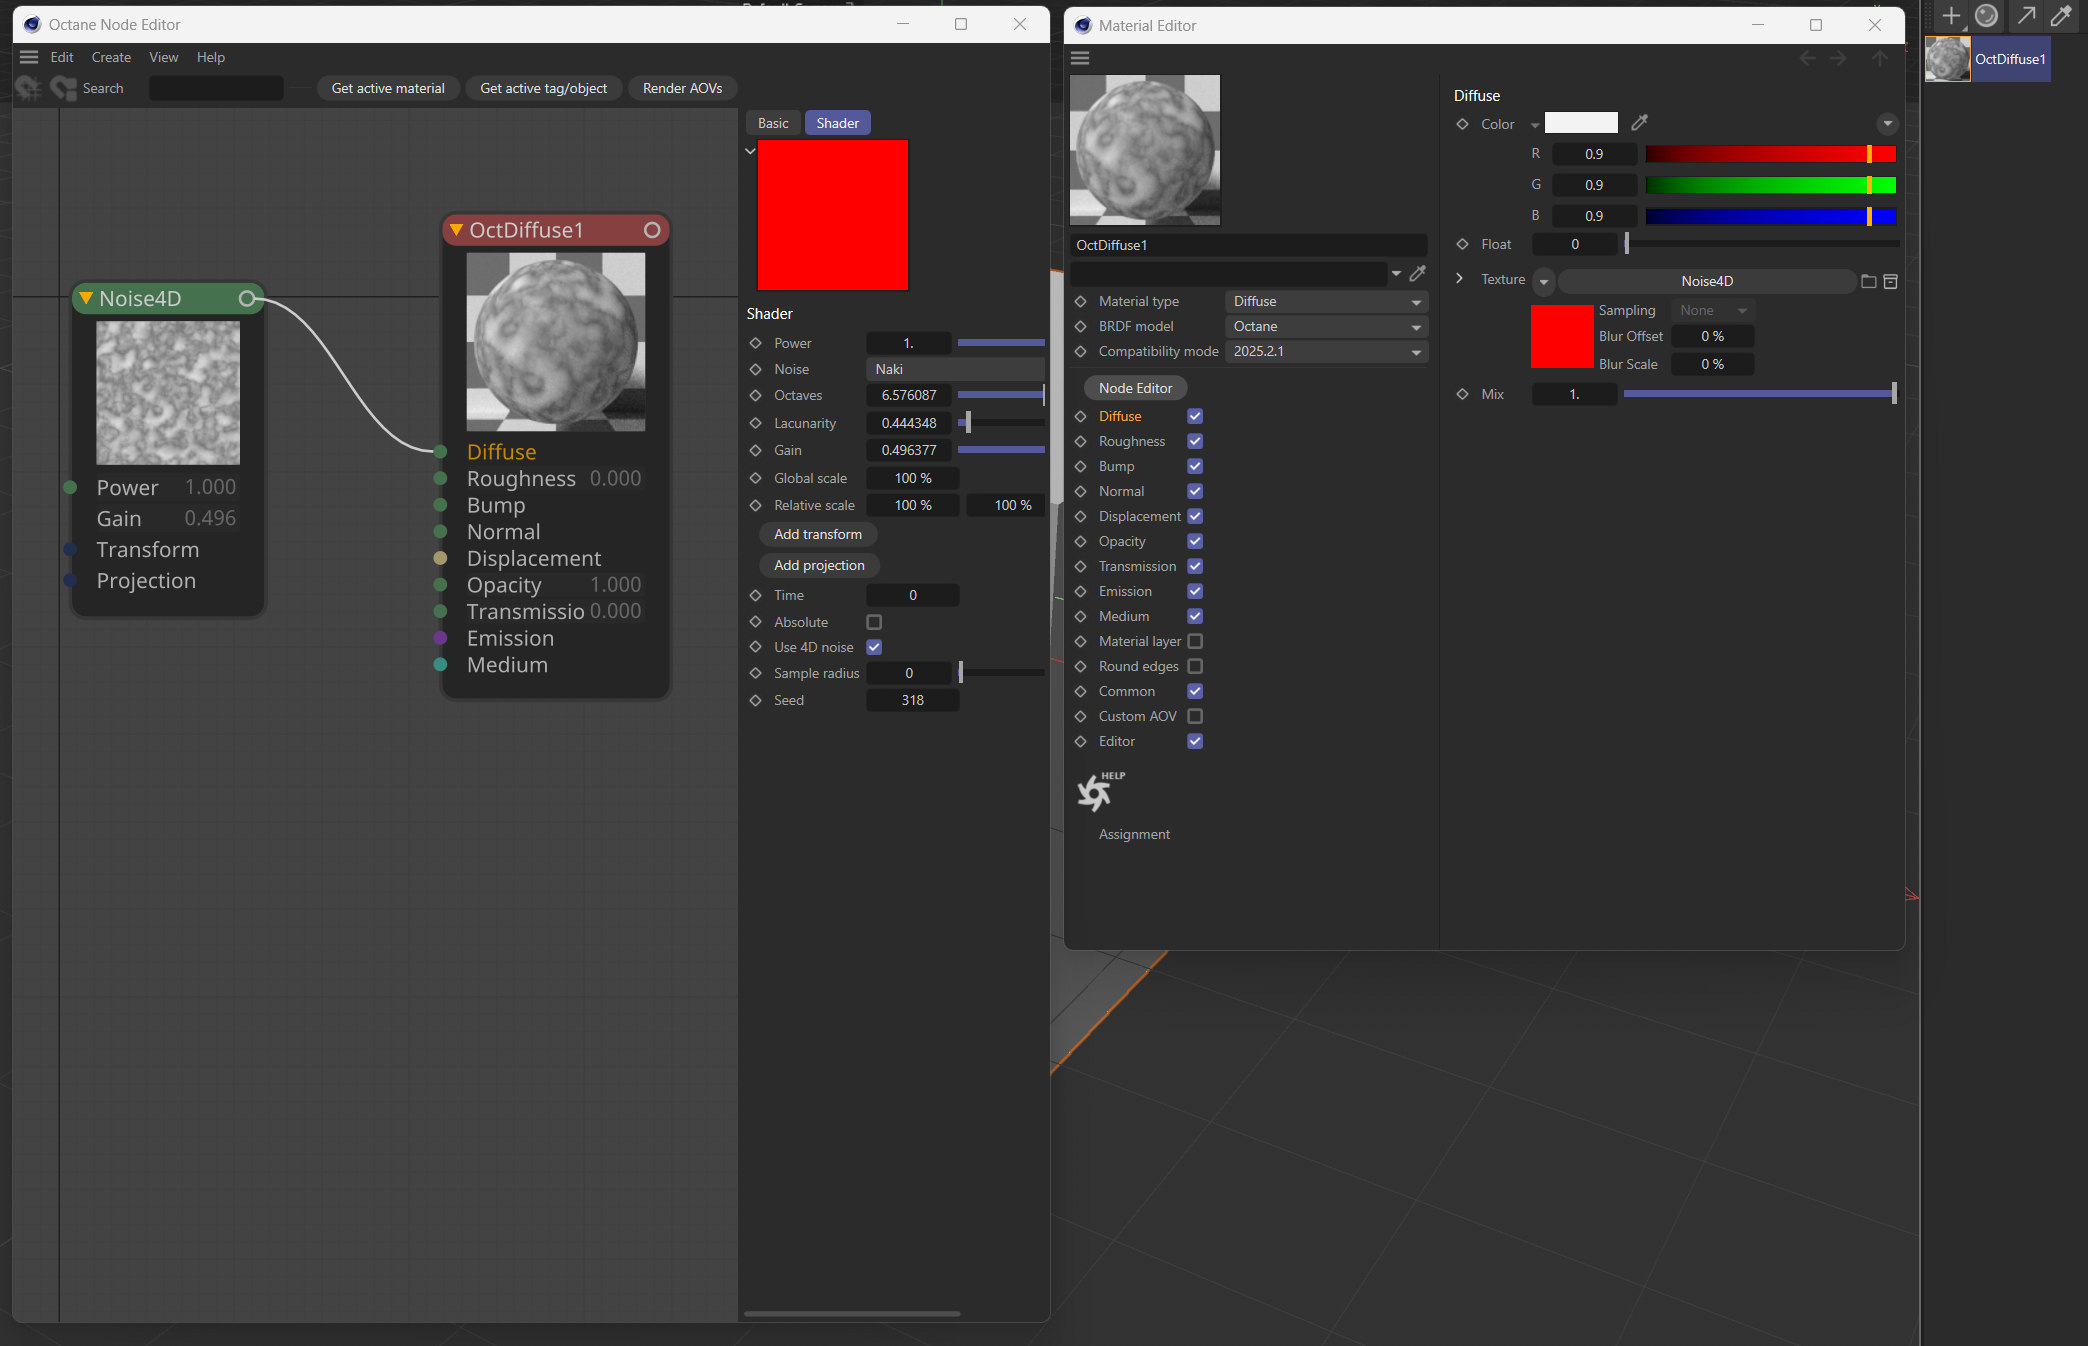Click the Color eyedropper in Diffuse panel
Image resolution: width=2088 pixels, height=1346 pixels.
tap(1639, 123)
